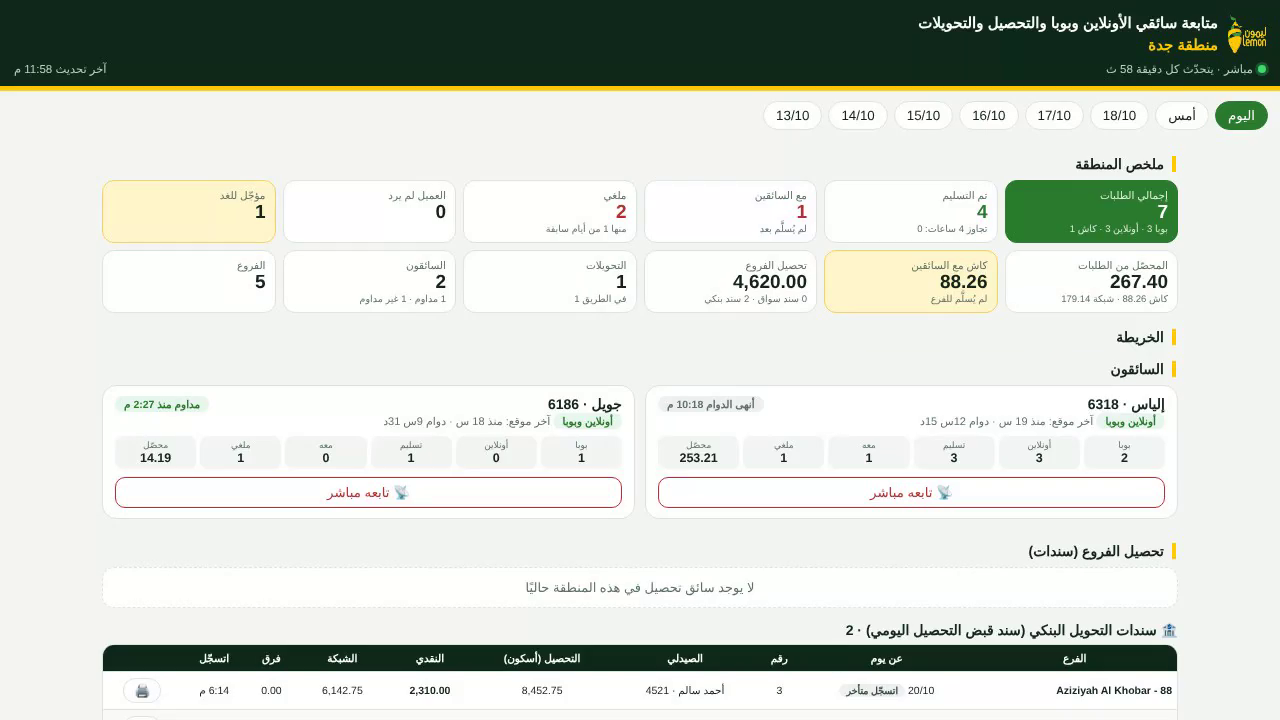
Task: Click the آخر تحديث 11:58 م timestamp
Action: click(60, 69)
